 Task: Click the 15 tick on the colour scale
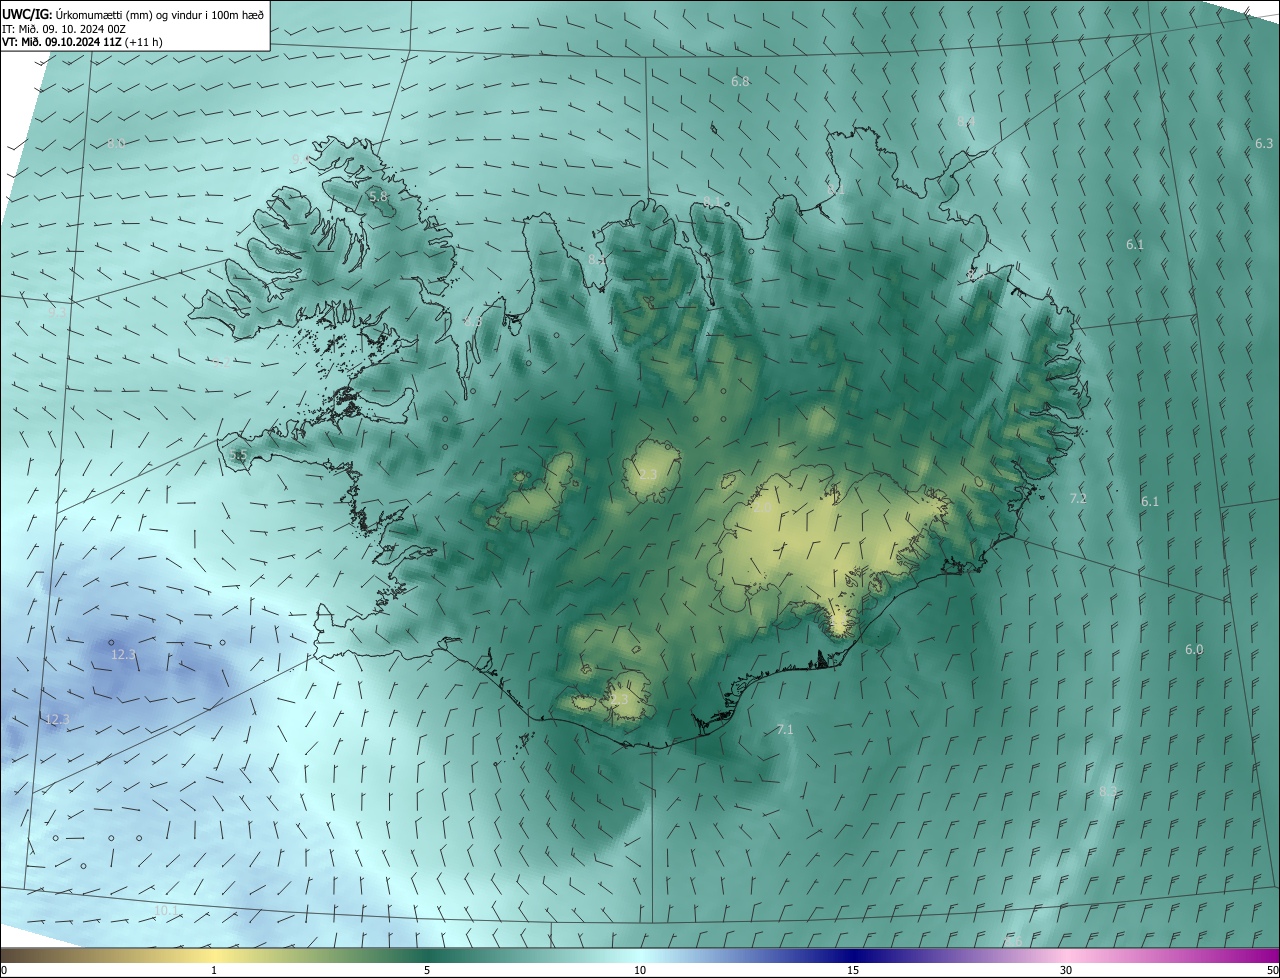[x=853, y=971]
